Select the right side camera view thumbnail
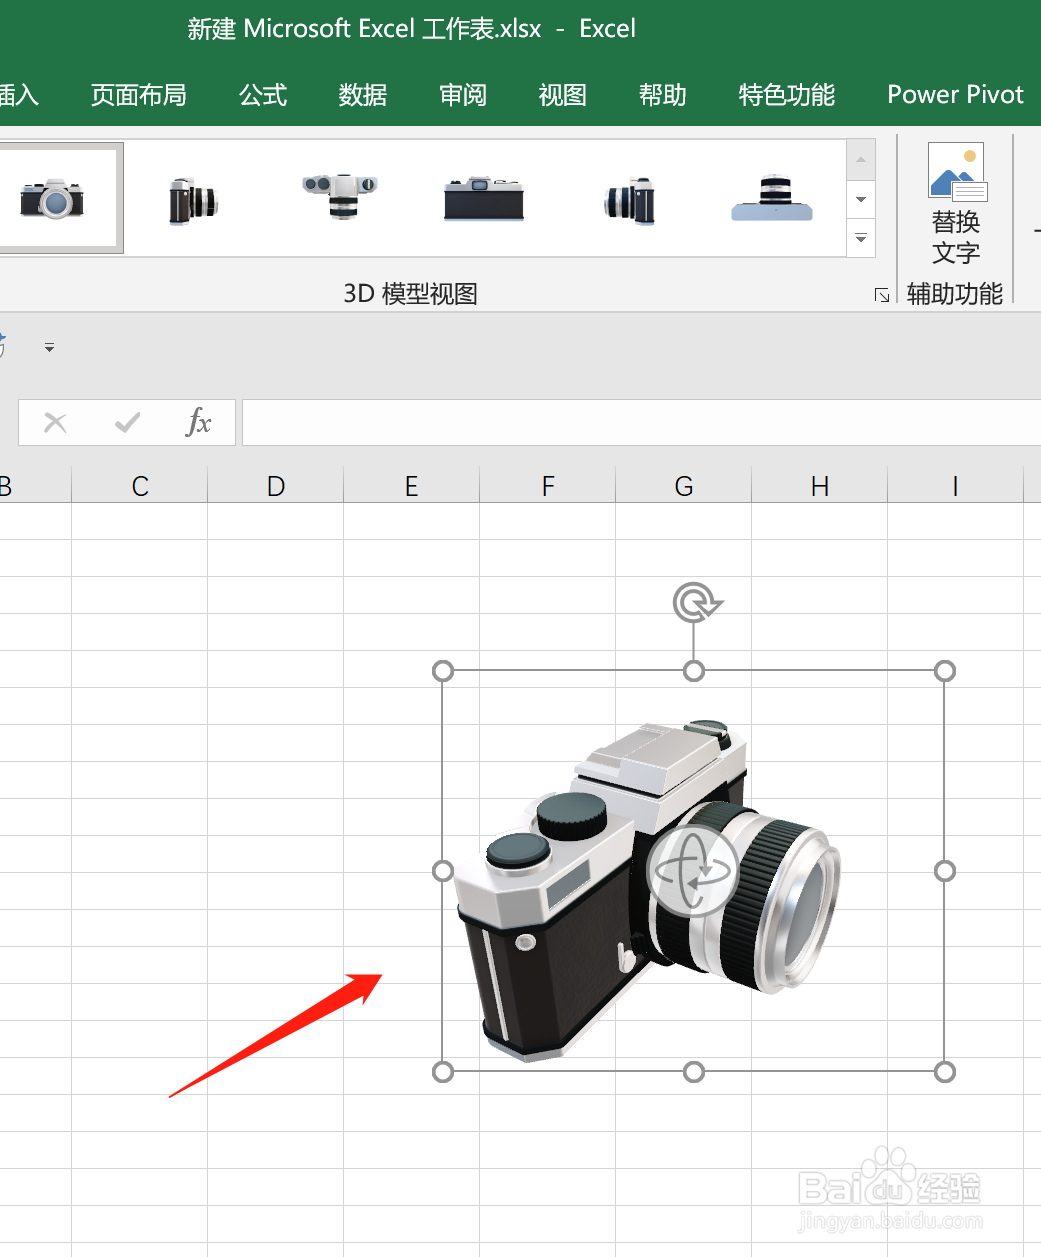 pos(630,200)
